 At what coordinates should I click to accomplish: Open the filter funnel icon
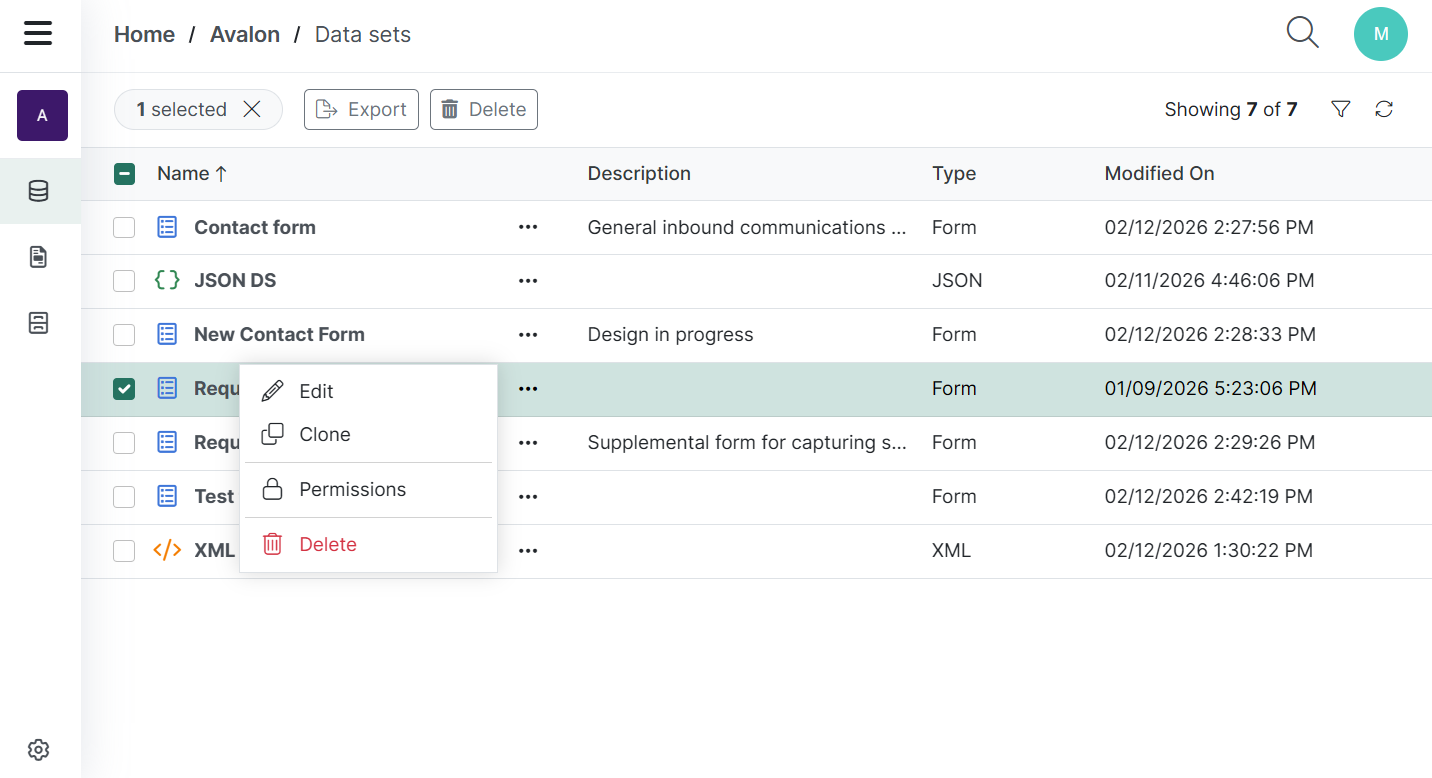point(1341,110)
